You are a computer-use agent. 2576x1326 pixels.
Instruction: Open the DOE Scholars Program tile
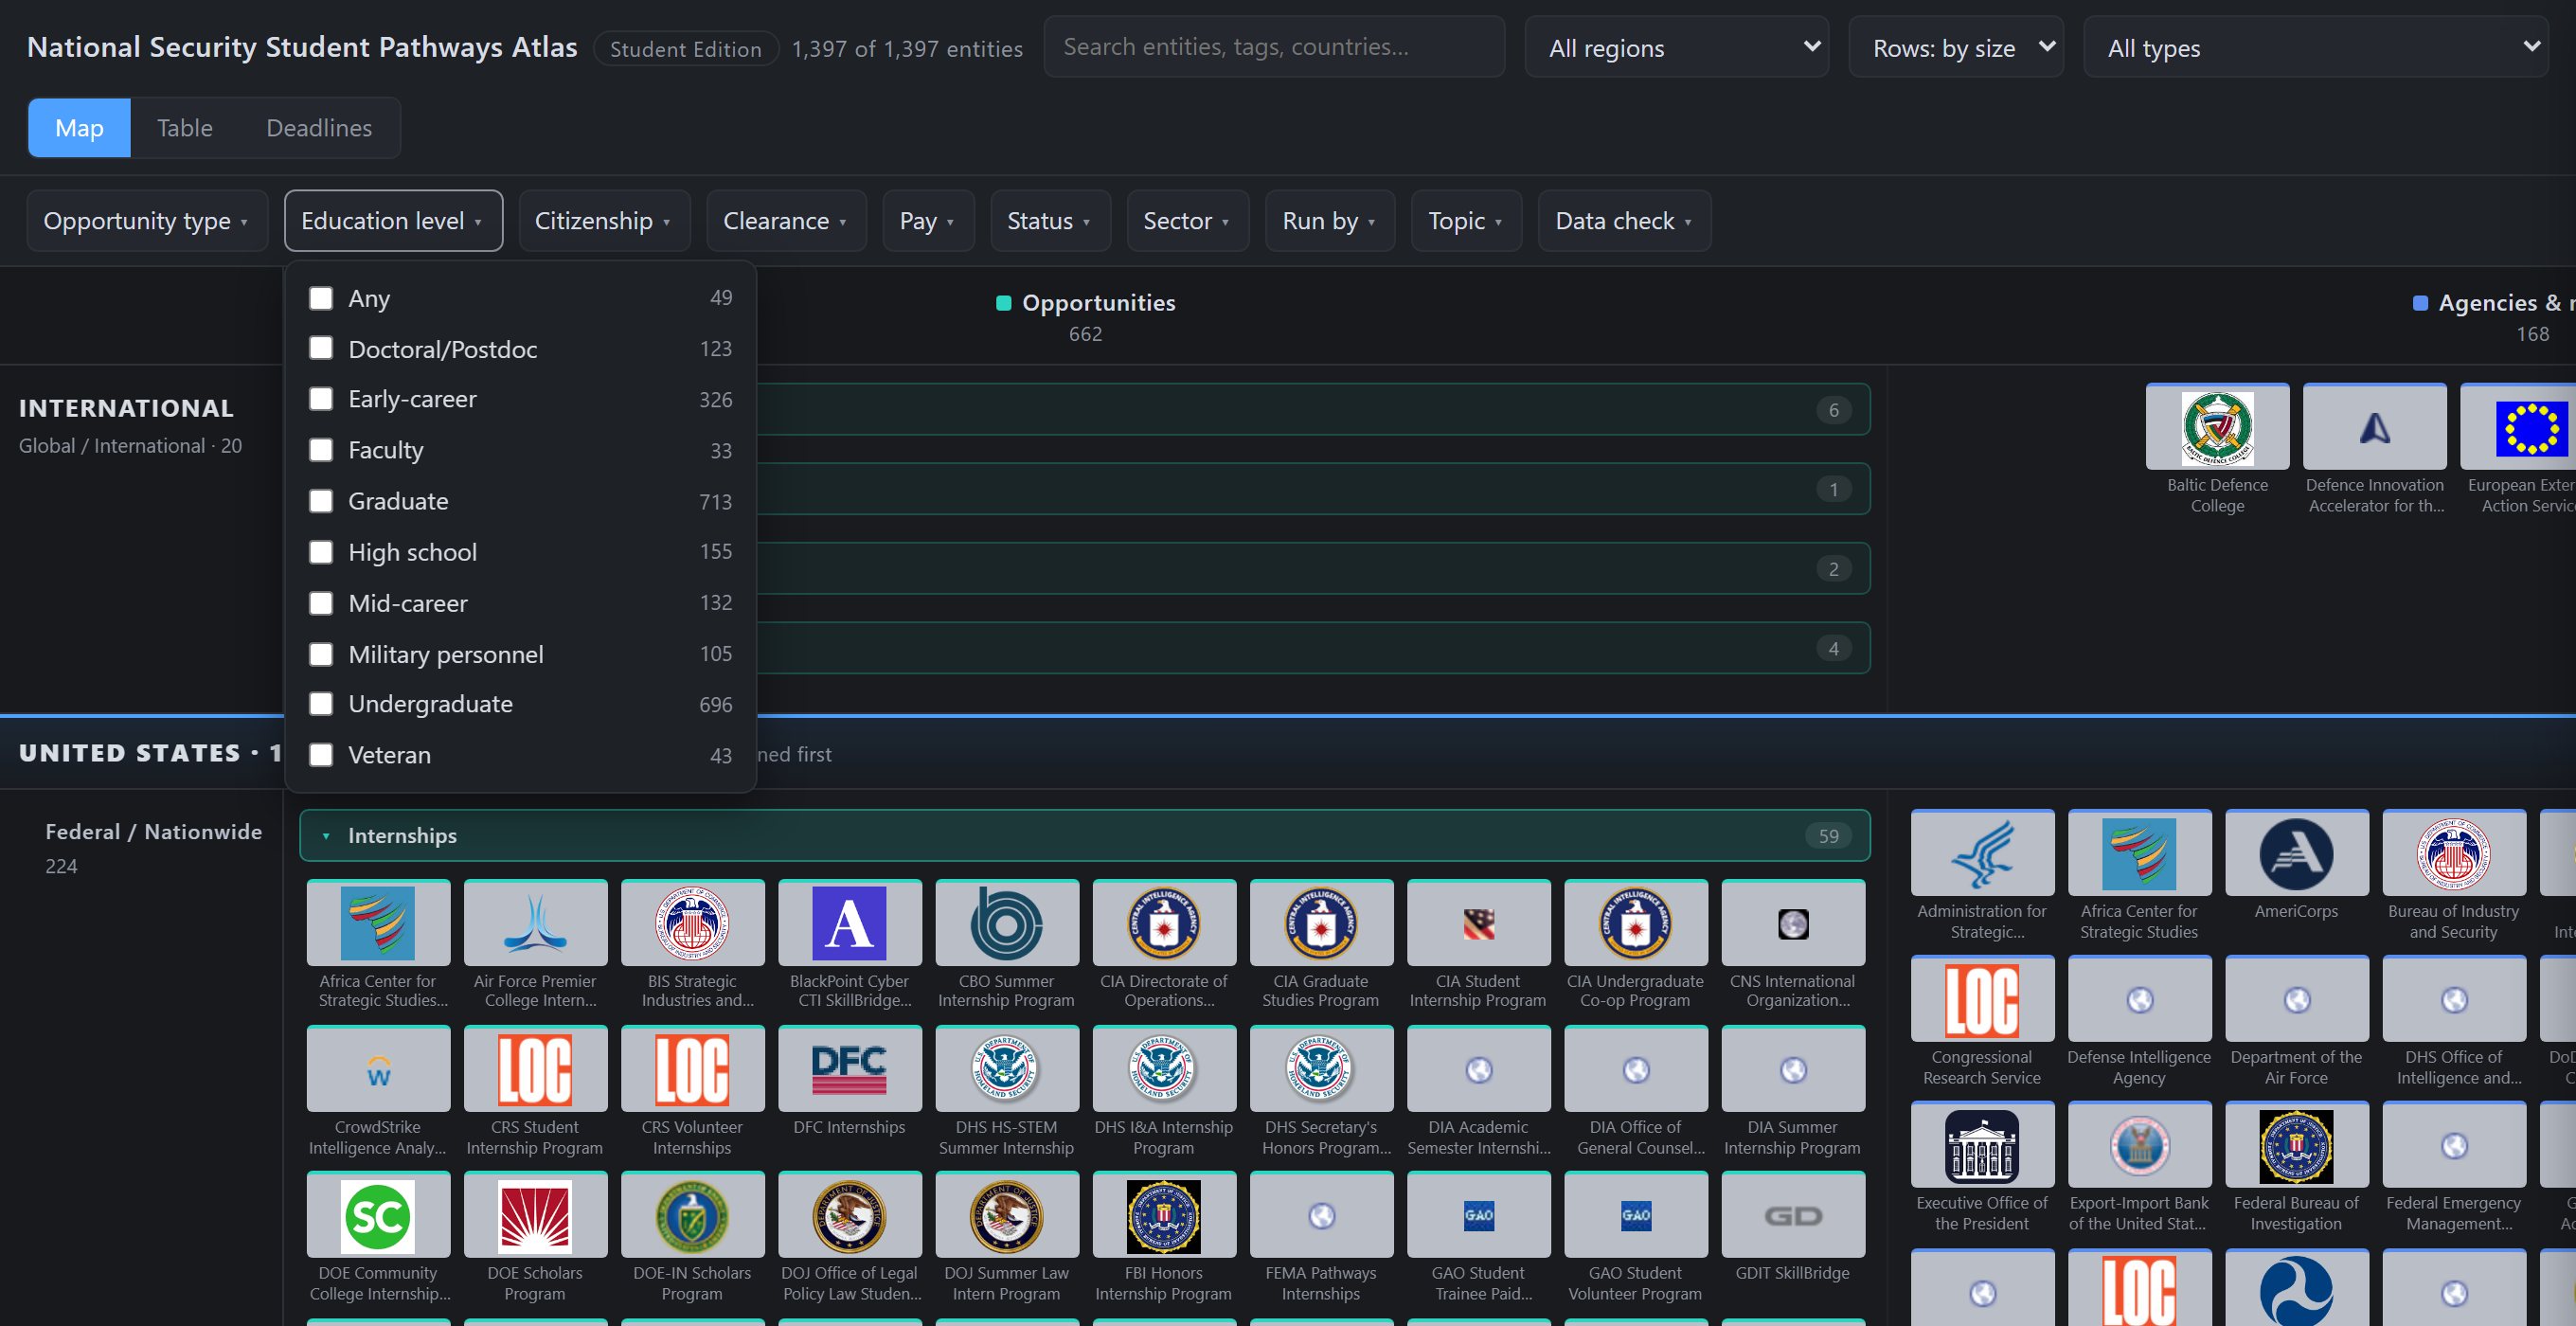coord(535,1238)
